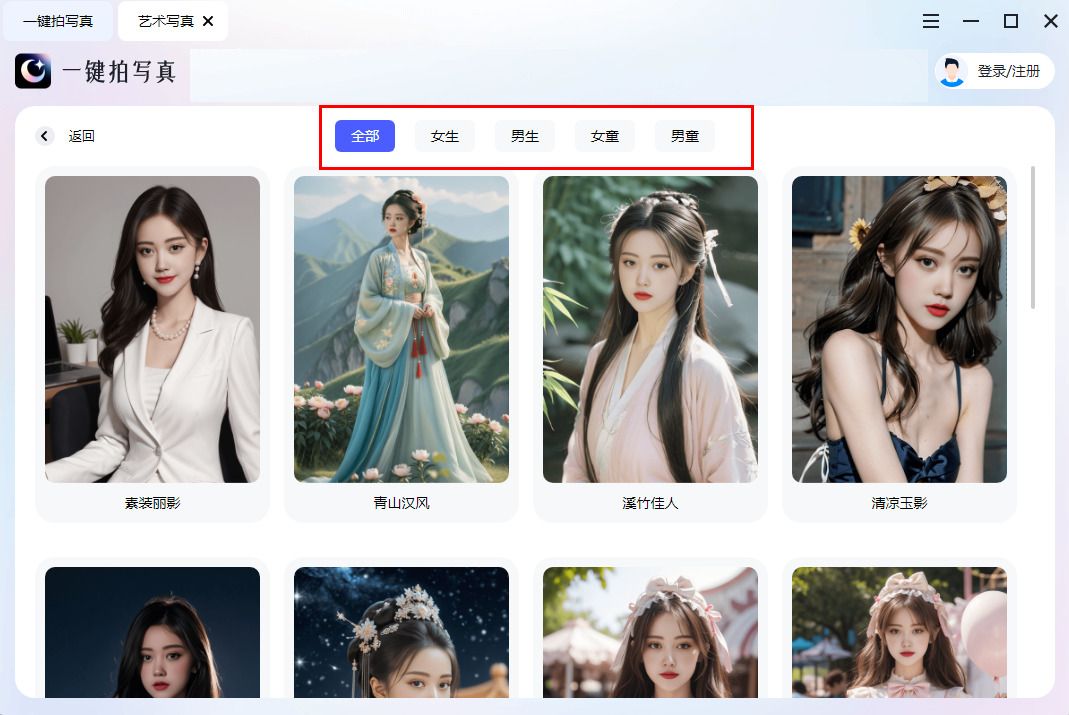The image size is (1069, 715).
Task: Show the 女童 category
Action: point(605,136)
